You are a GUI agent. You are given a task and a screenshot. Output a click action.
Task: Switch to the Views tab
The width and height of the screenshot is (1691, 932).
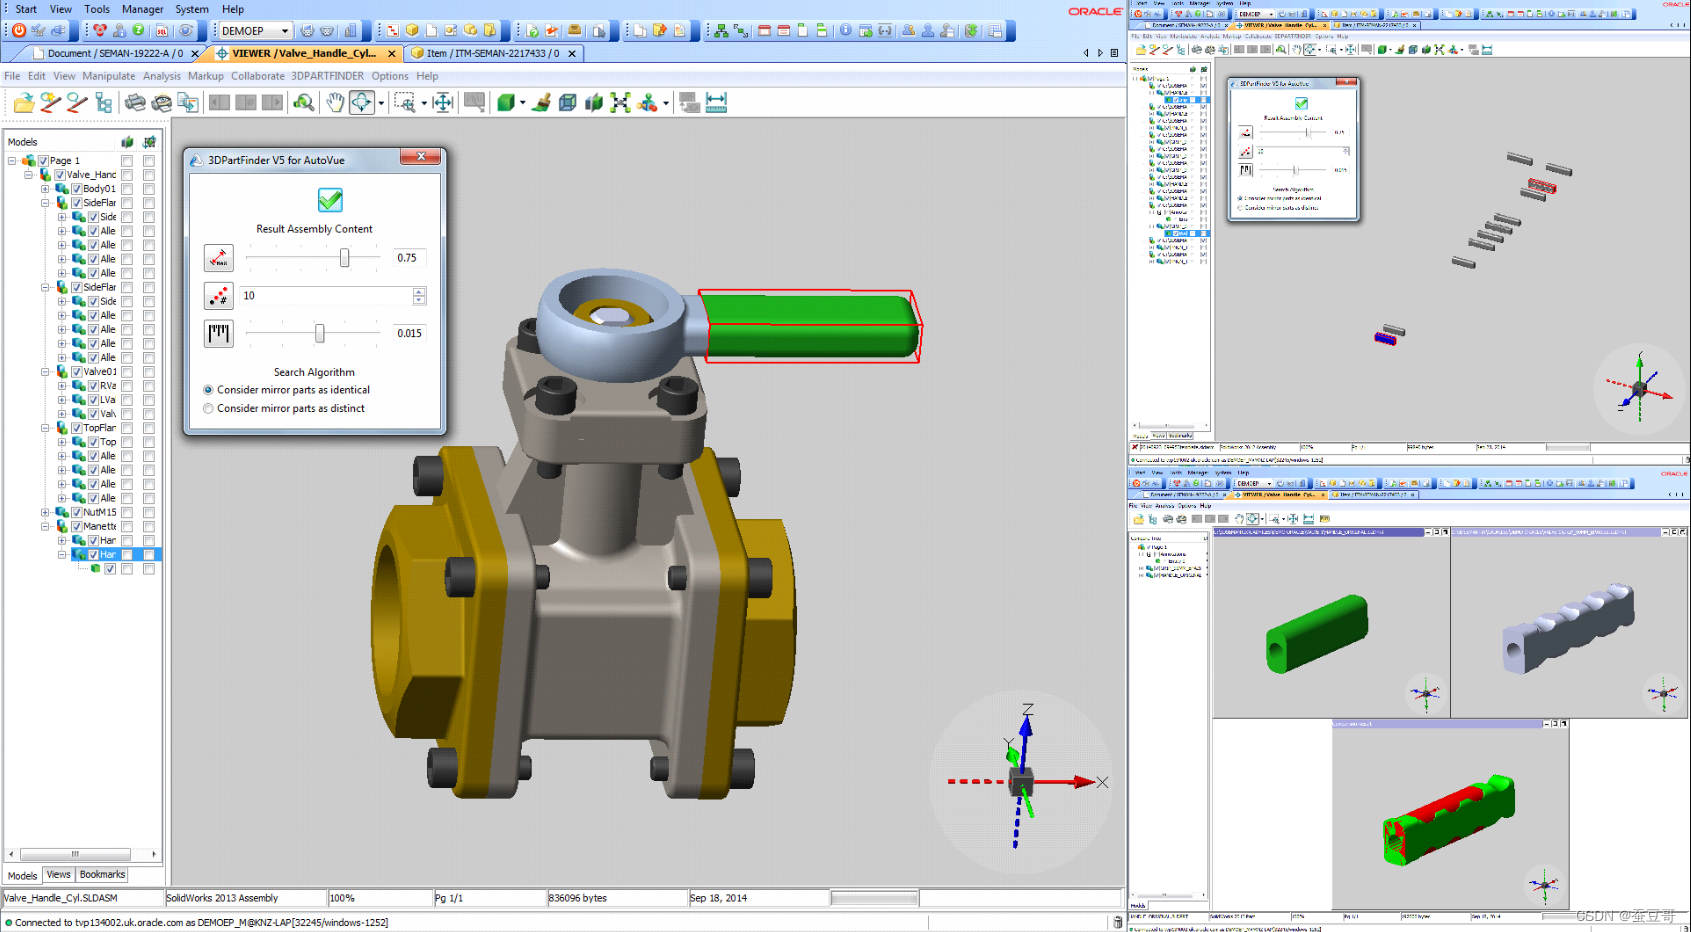tap(58, 875)
